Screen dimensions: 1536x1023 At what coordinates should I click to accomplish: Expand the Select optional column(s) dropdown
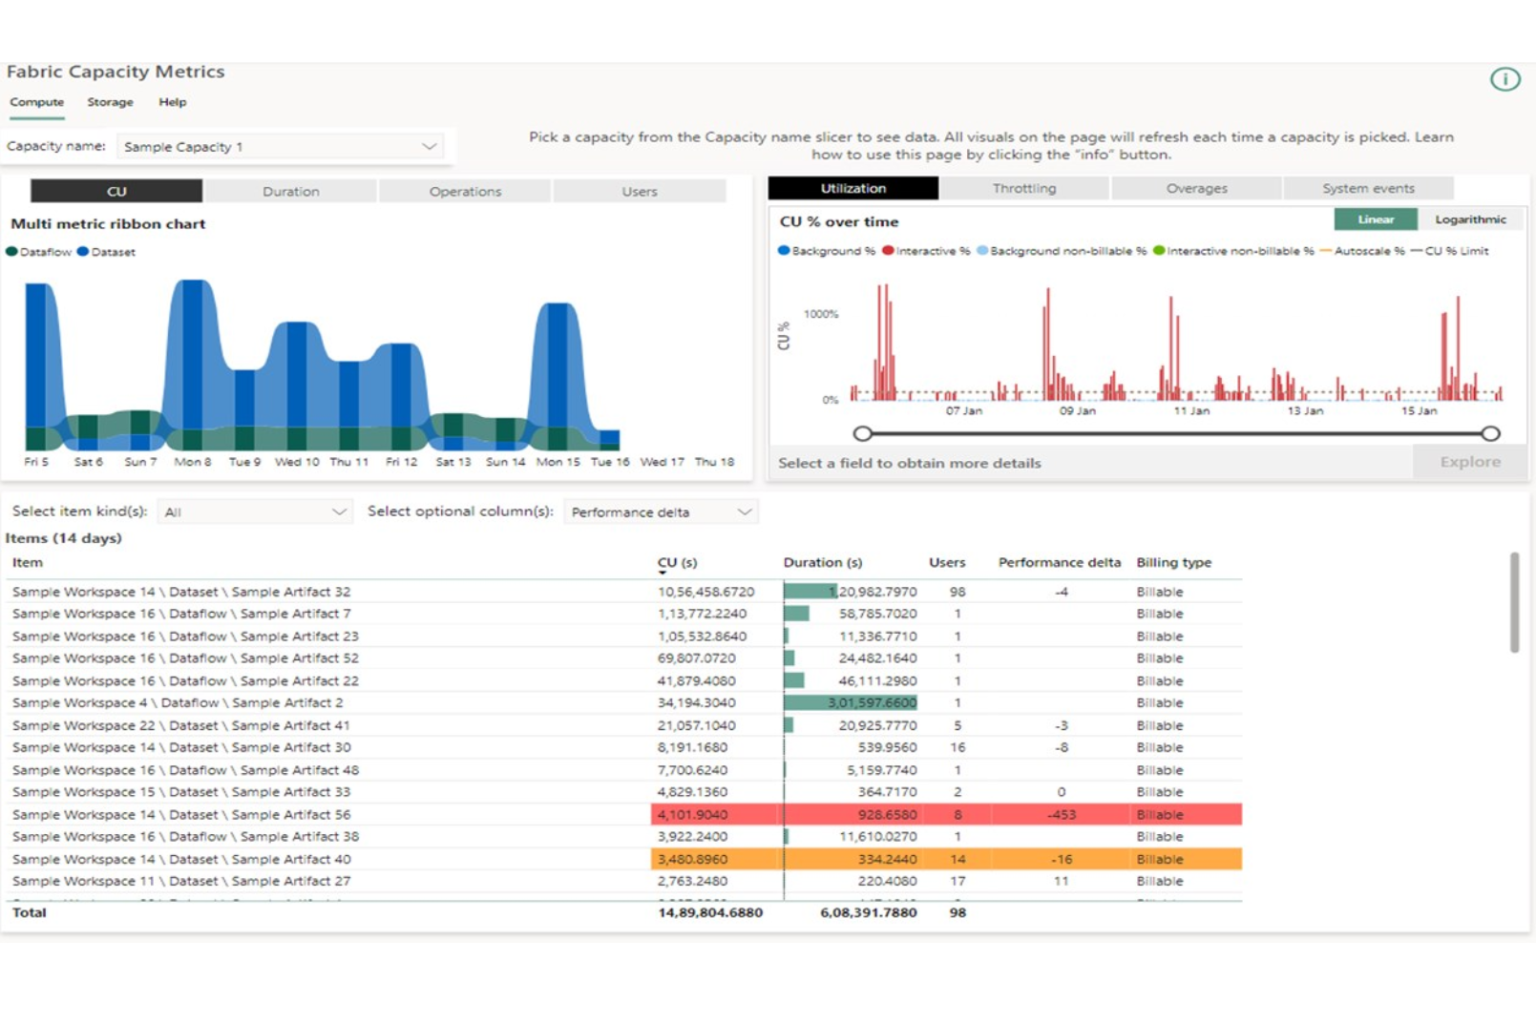661,512
